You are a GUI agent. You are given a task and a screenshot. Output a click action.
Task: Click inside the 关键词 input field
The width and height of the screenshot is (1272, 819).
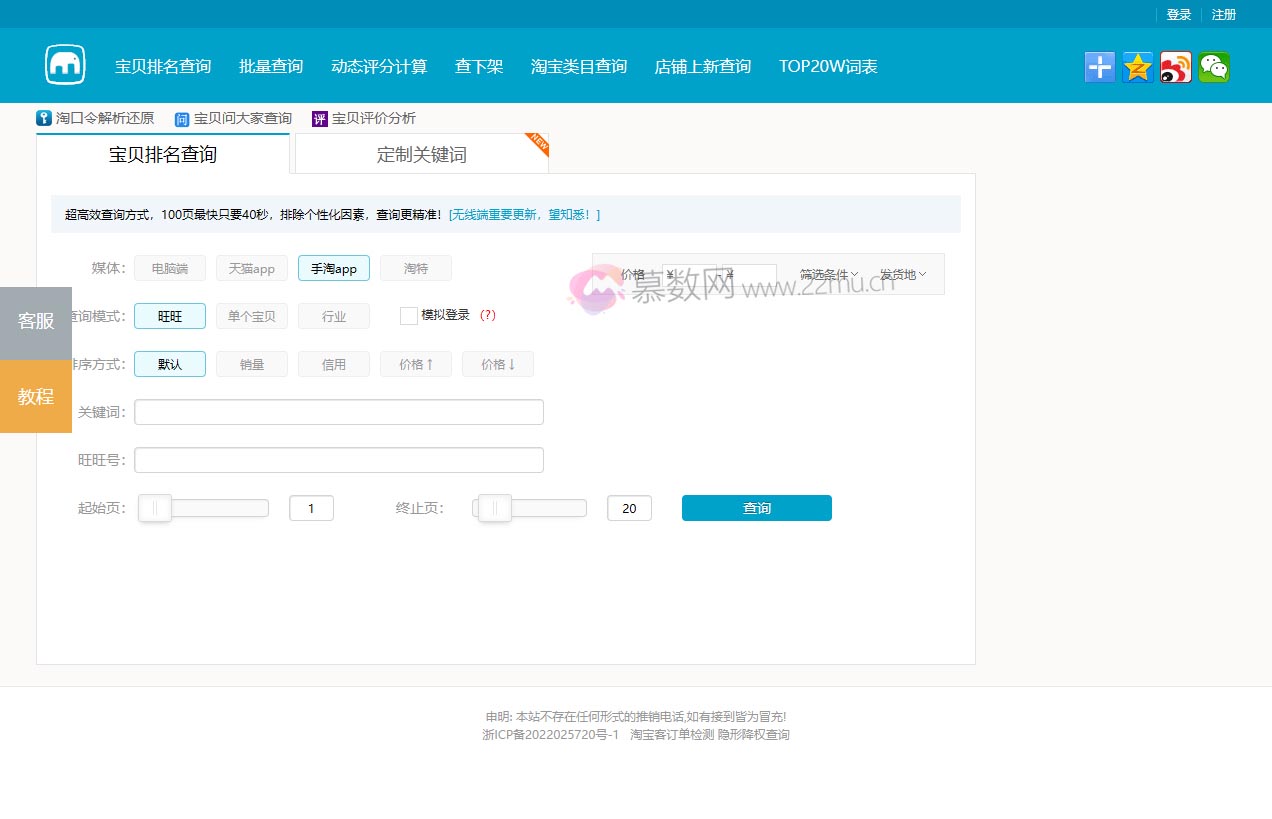[x=338, y=411]
